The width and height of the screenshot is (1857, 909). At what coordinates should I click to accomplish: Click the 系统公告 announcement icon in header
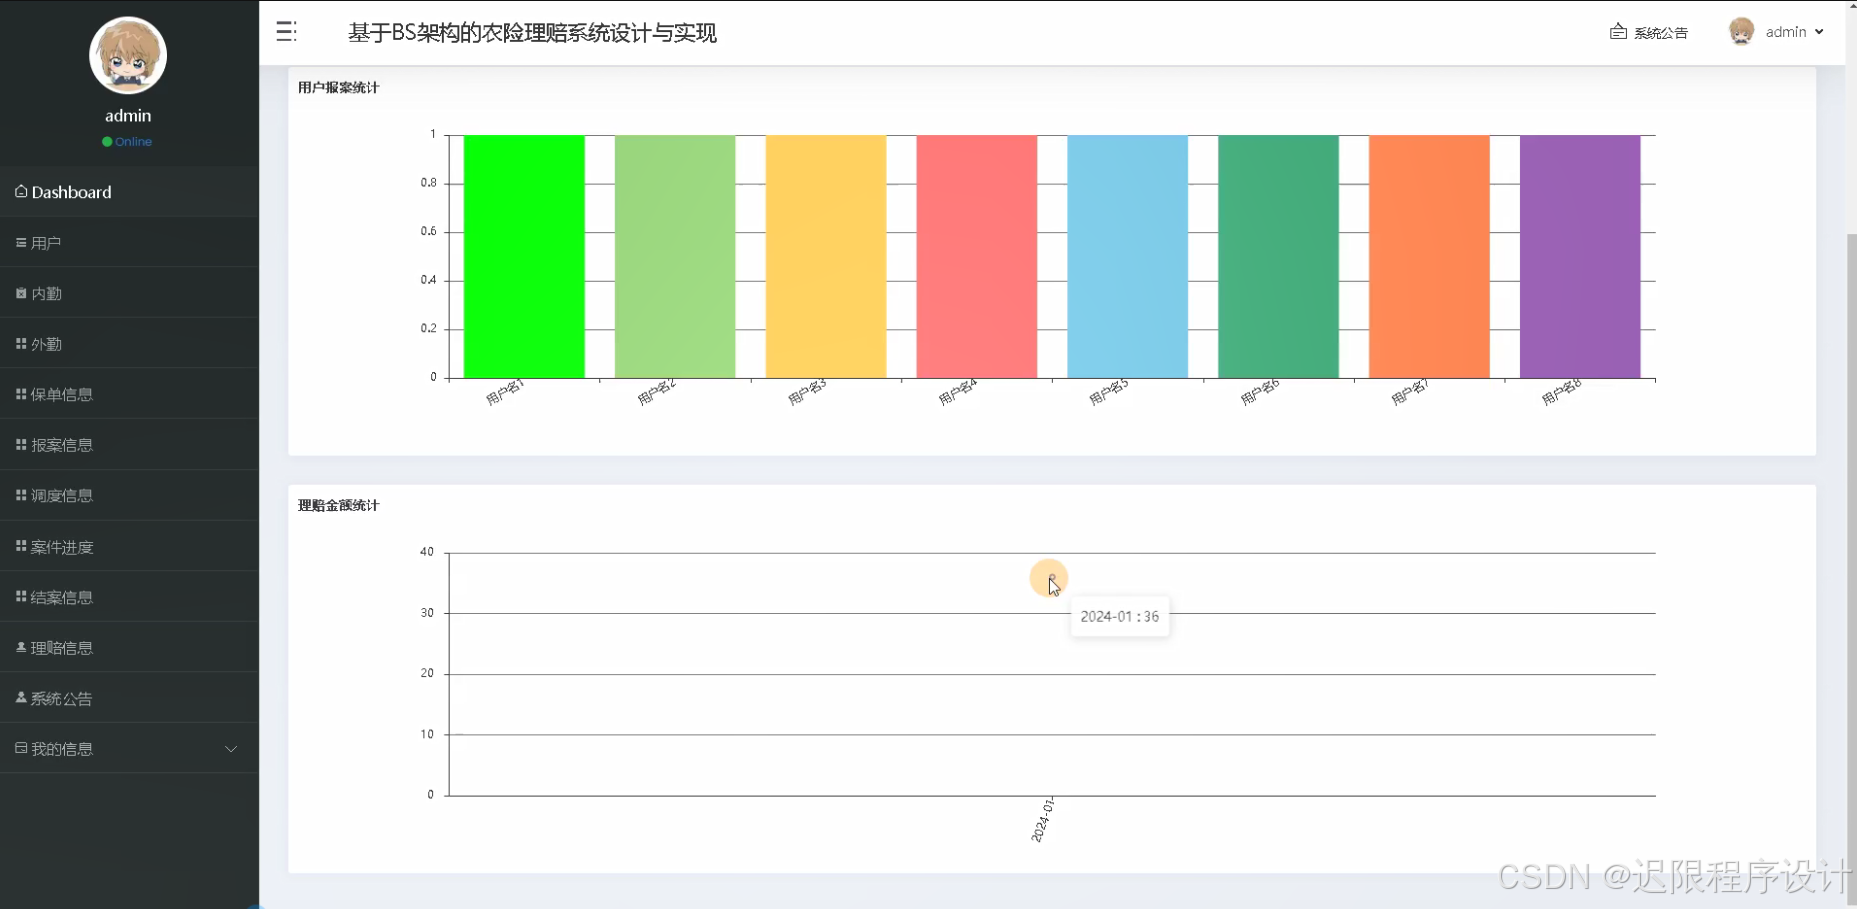click(1618, 32)
